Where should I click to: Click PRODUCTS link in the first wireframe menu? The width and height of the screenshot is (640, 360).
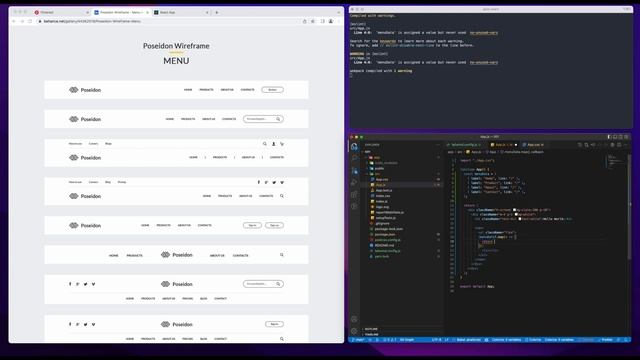pyautogui.click(x=206, y=90)
